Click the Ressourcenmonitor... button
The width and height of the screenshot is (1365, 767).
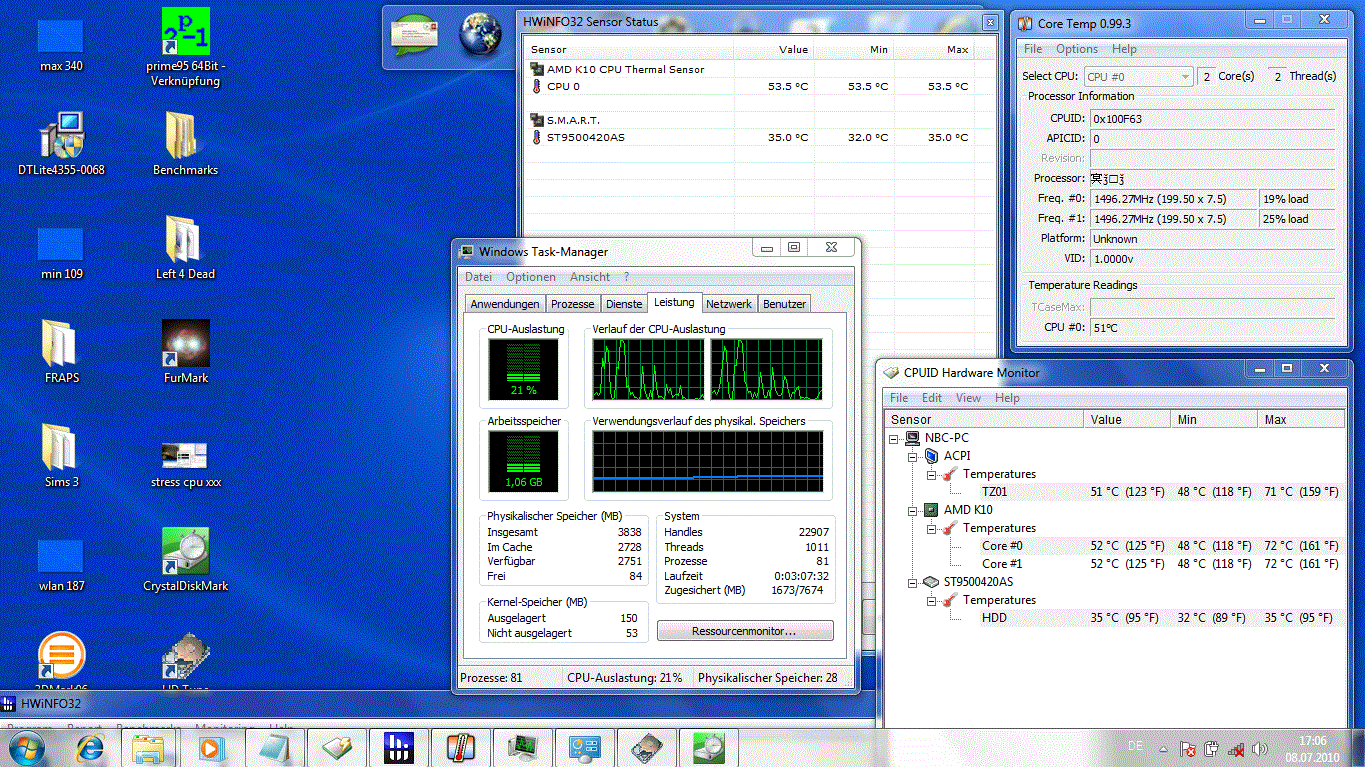(x=745, y=631)
